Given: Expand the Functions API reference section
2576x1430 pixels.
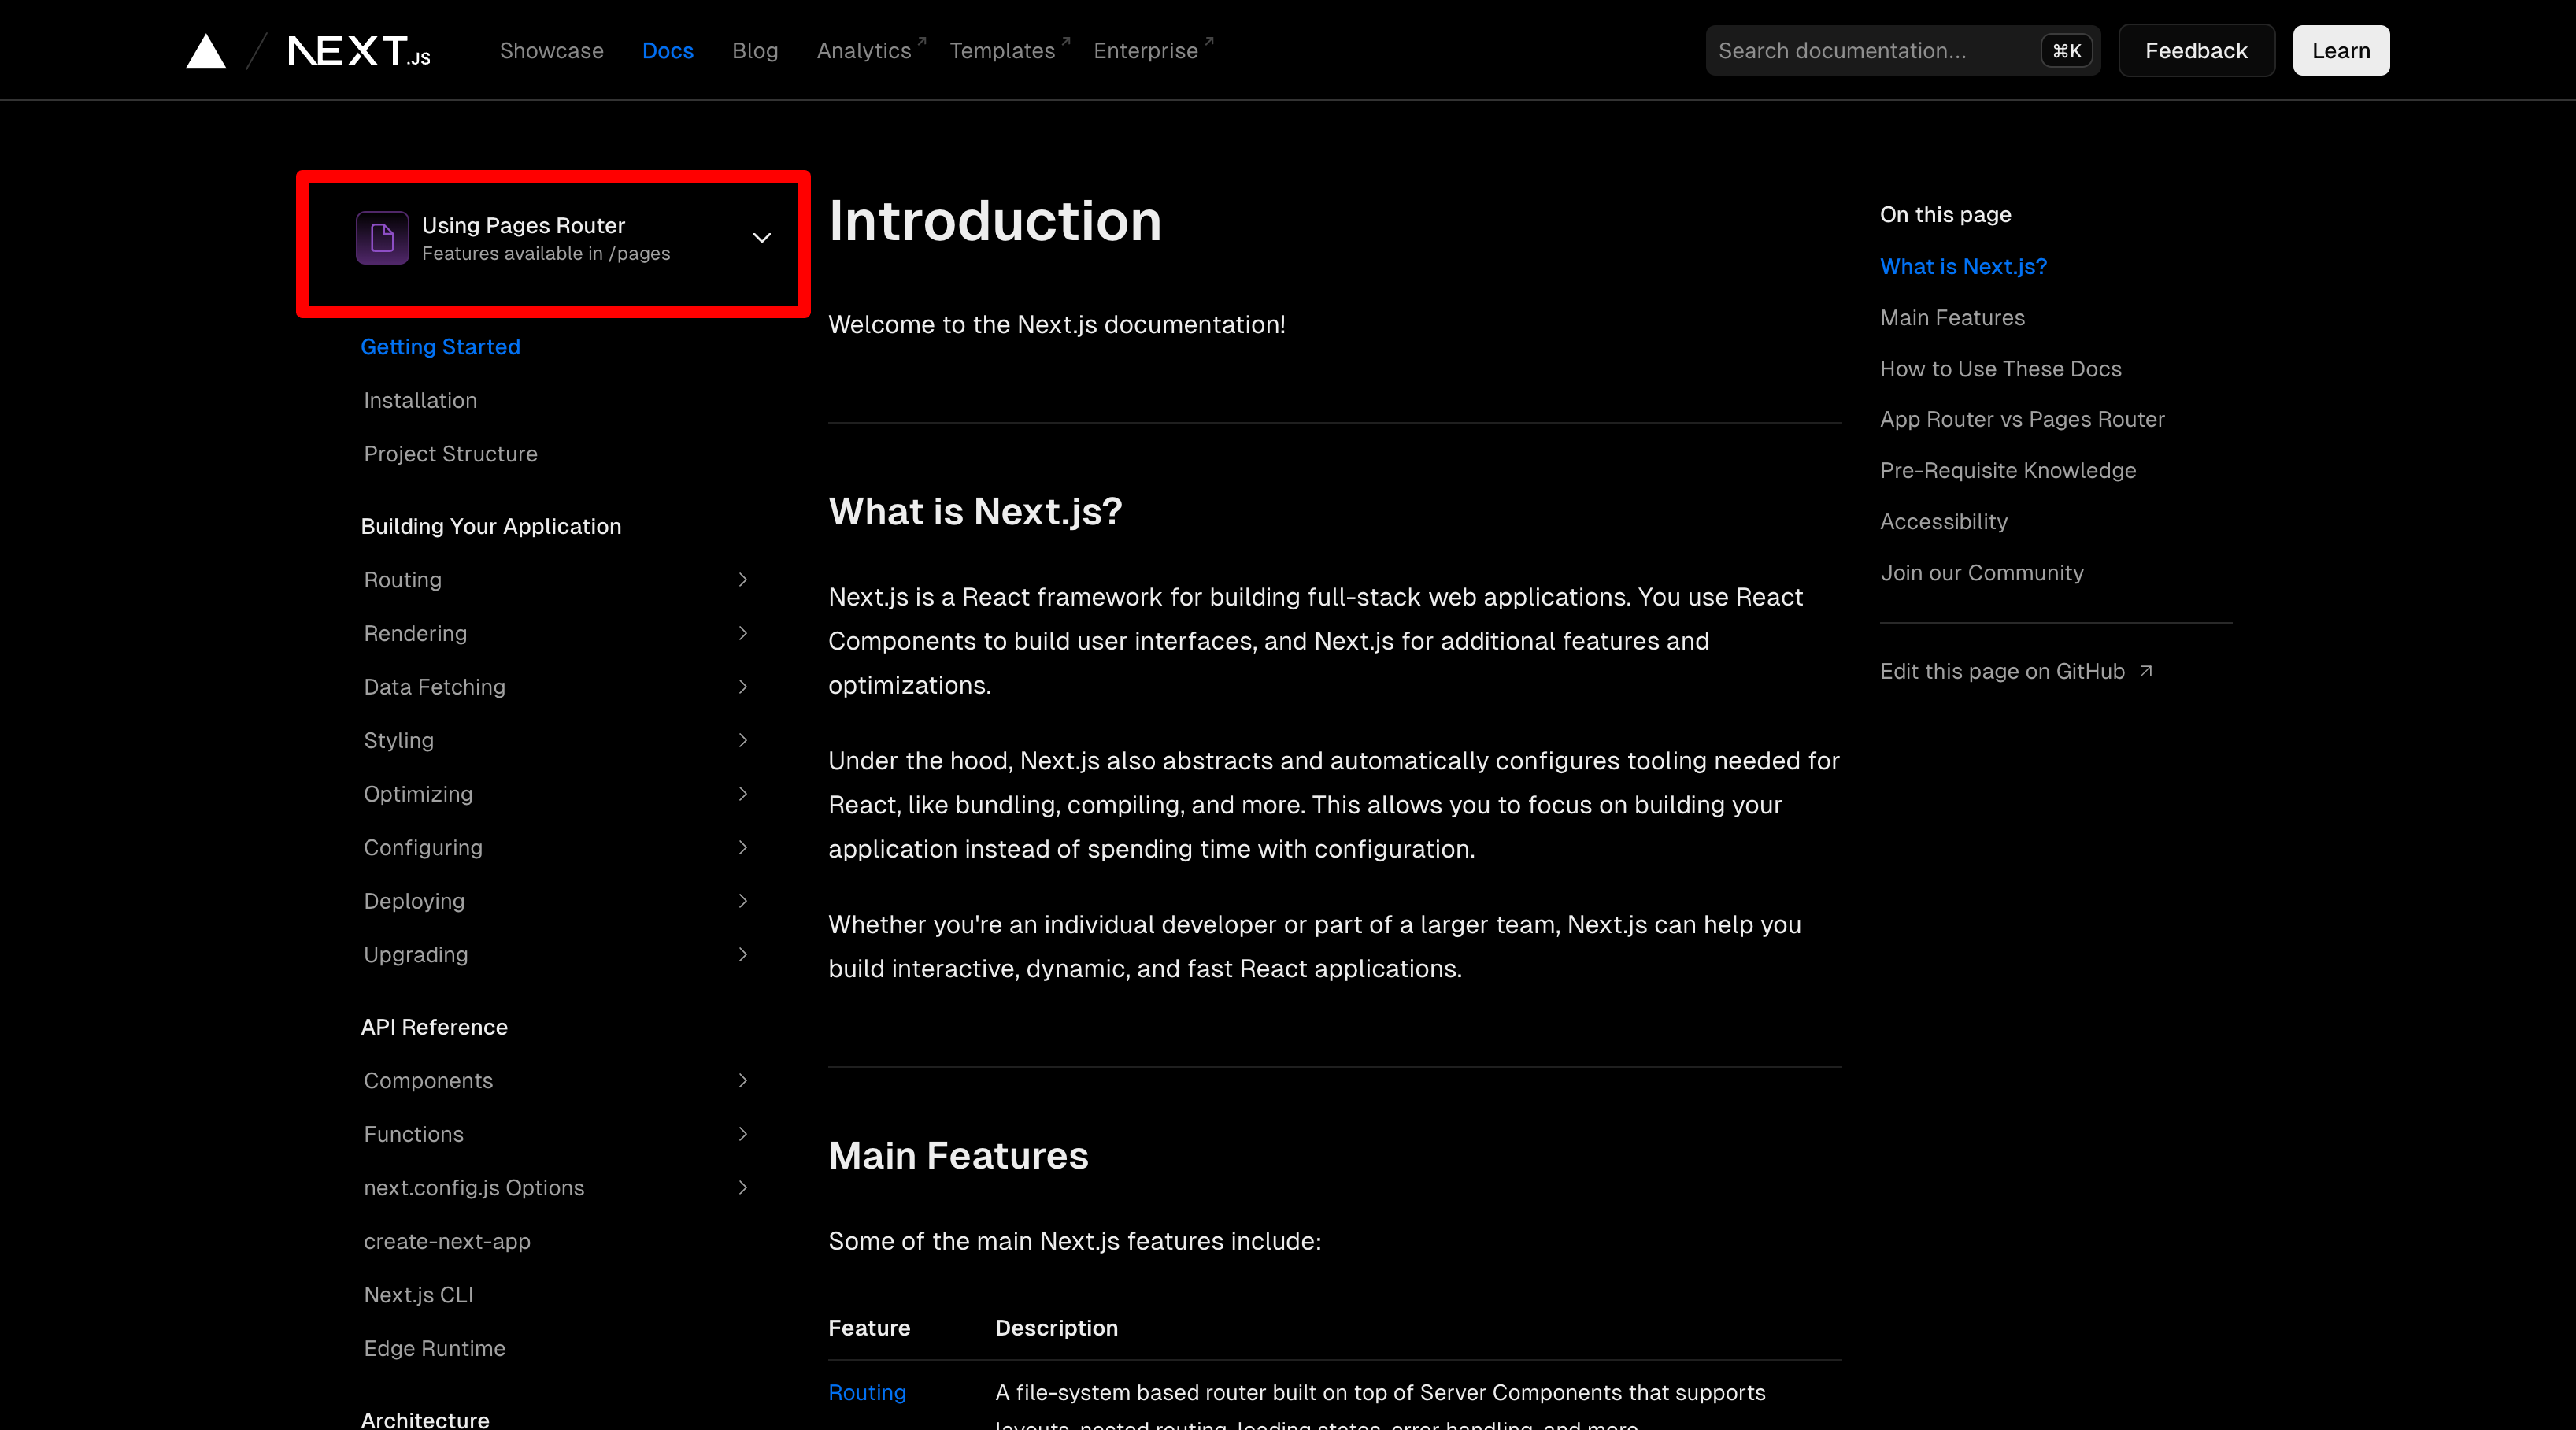Looking at the screenshot, I should click(742, 1134).
